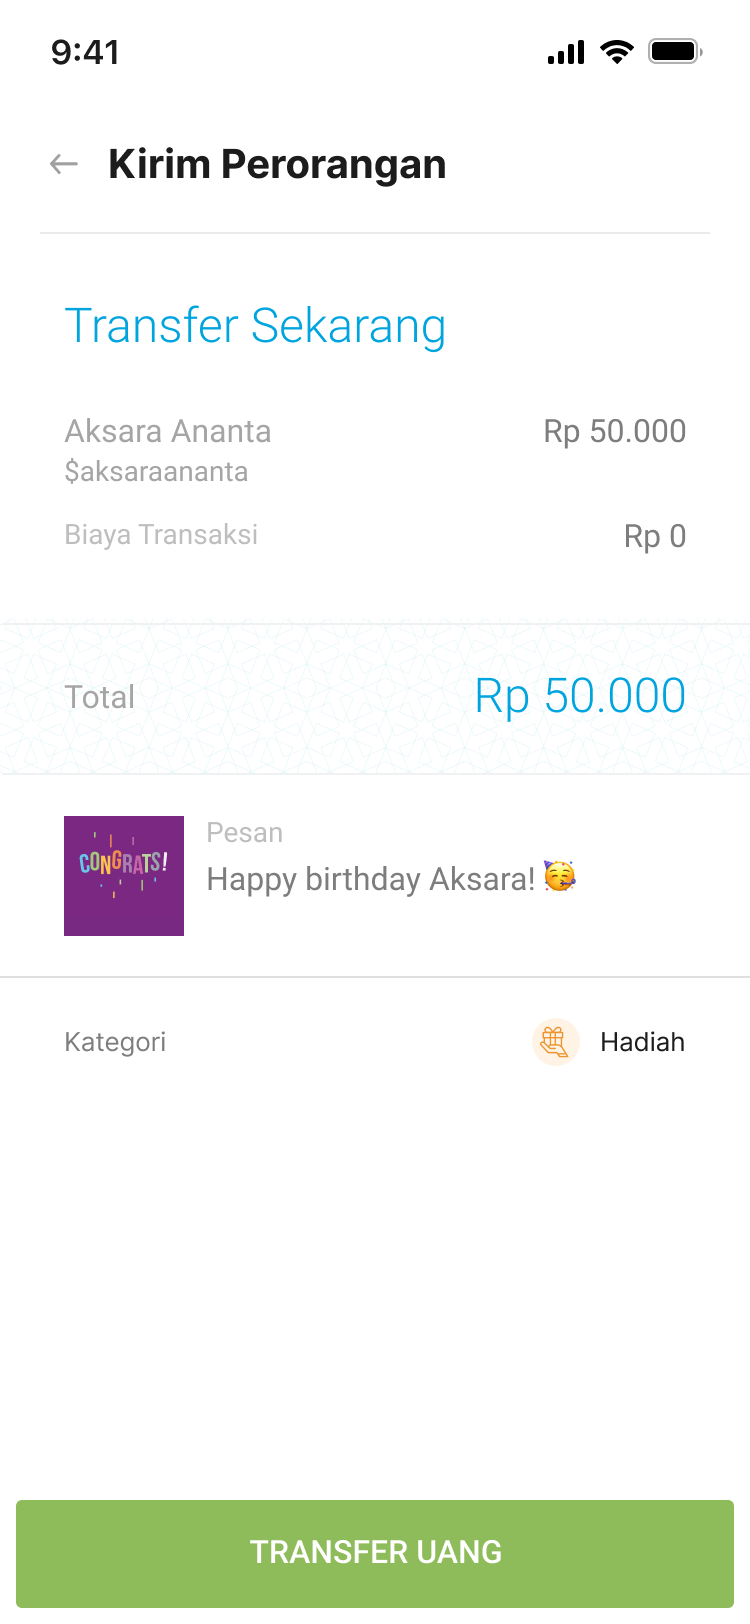Tap the Biaya Transaksi label
The width and height of the screenshot is (750, 1624).
(161, 535)
